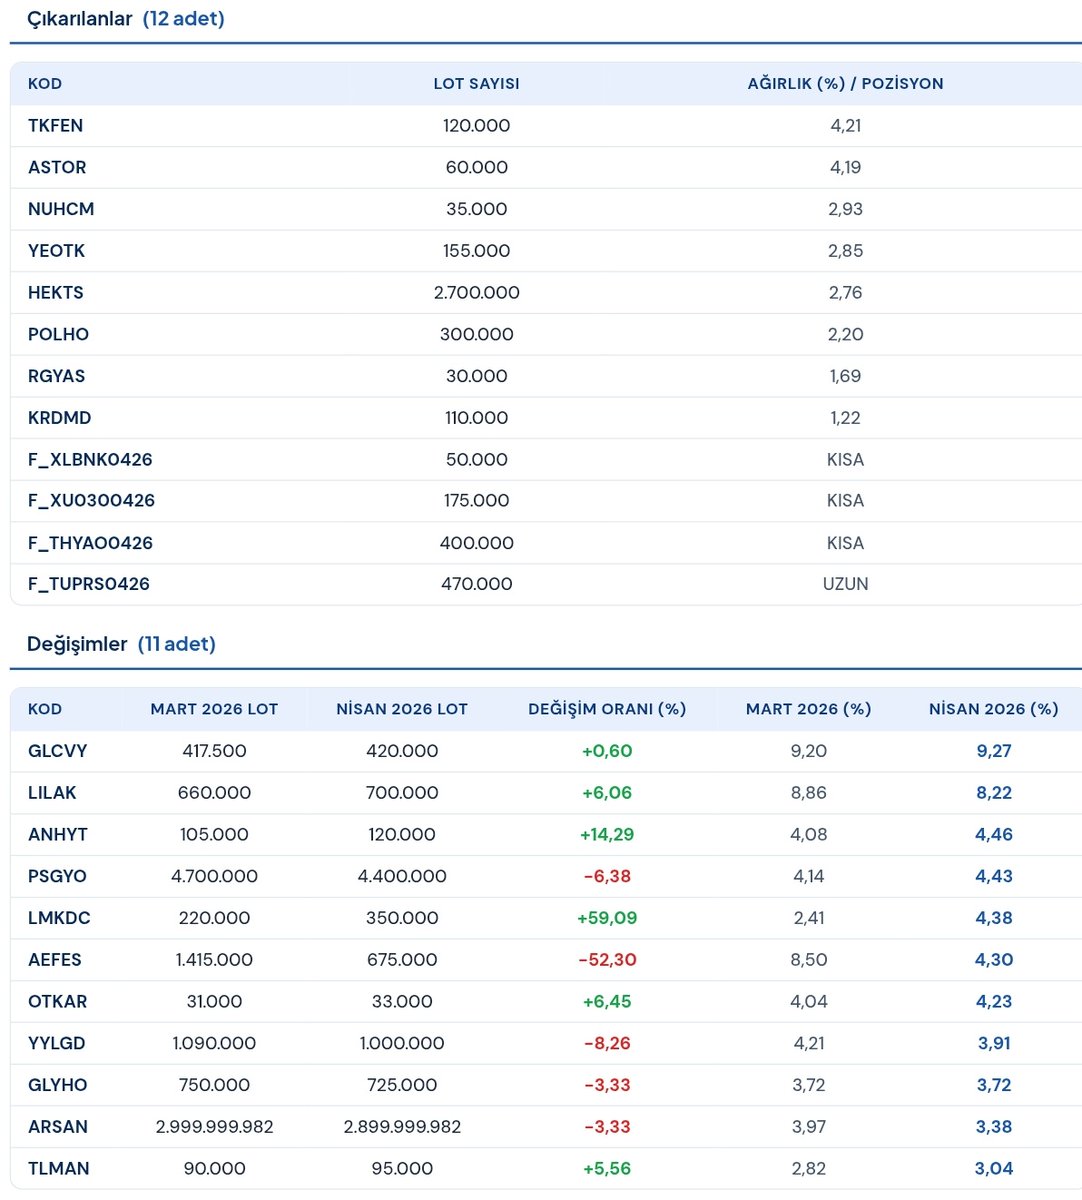The image size is (1082, 1200).
Task: Click the AEFES stock code
Action: tap(55, 960)
